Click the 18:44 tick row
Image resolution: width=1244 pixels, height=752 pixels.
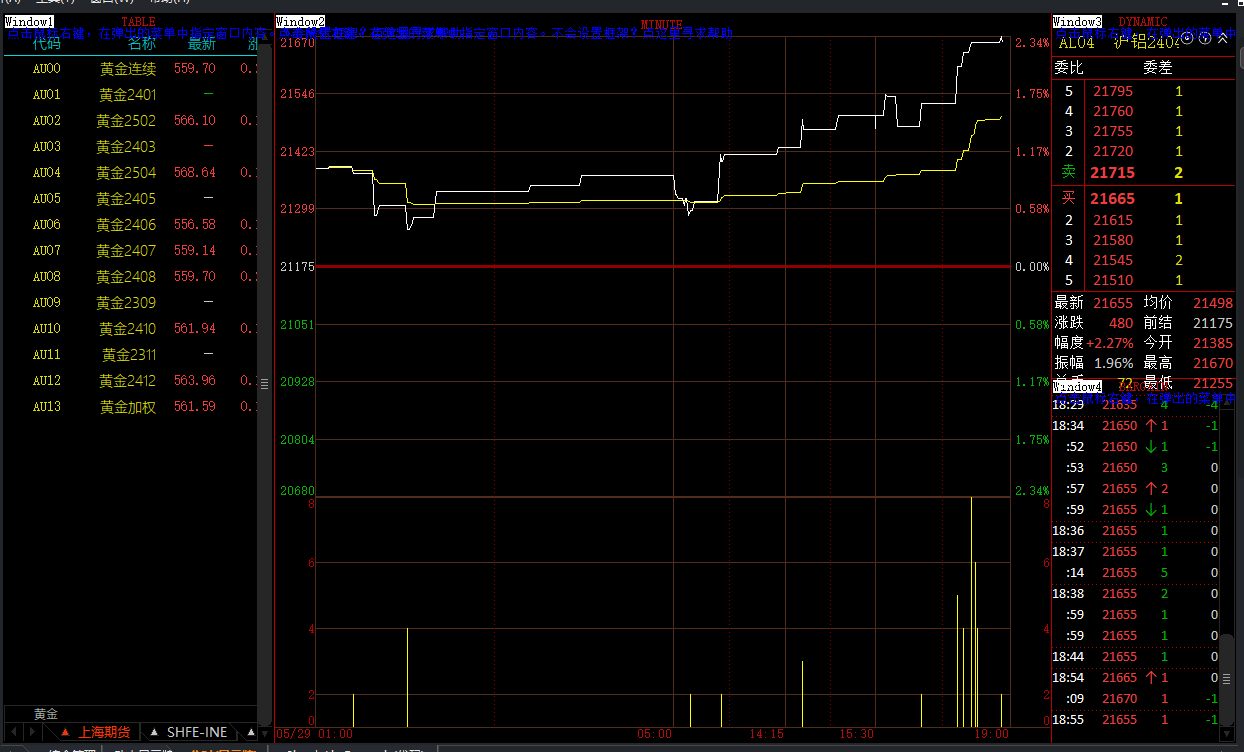(1135, 656)
